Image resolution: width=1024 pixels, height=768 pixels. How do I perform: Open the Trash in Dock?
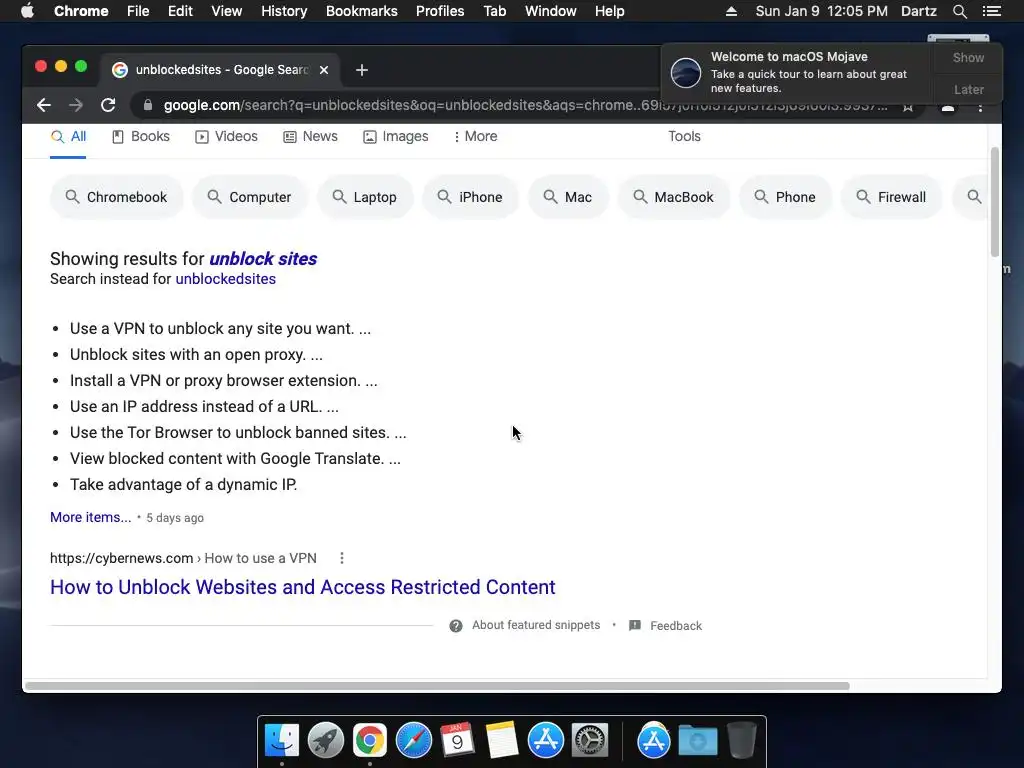tap(741, 741)
